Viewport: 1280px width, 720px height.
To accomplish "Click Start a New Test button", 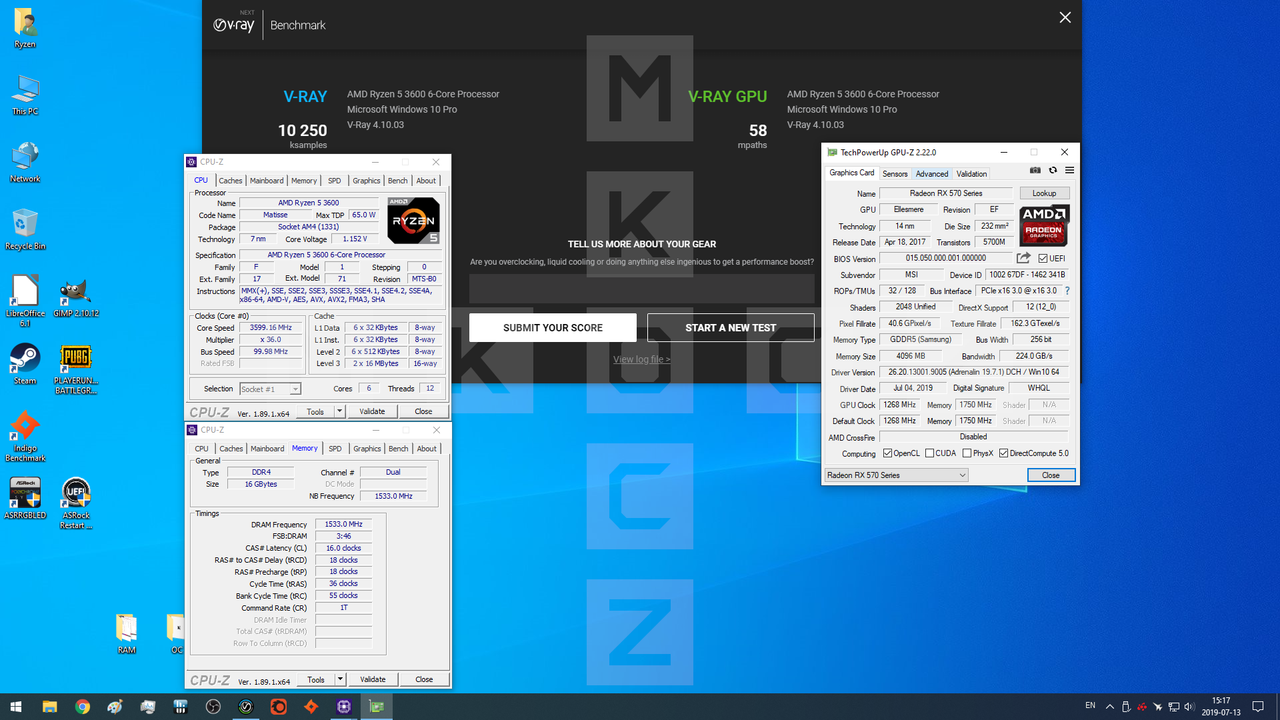I will click(731, 328).
